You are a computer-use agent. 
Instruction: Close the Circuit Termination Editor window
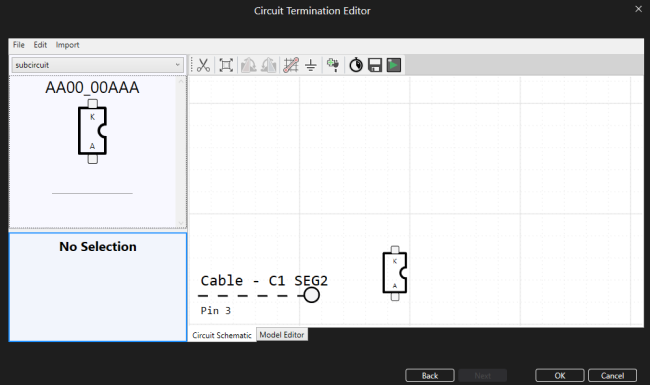[638, 9]
